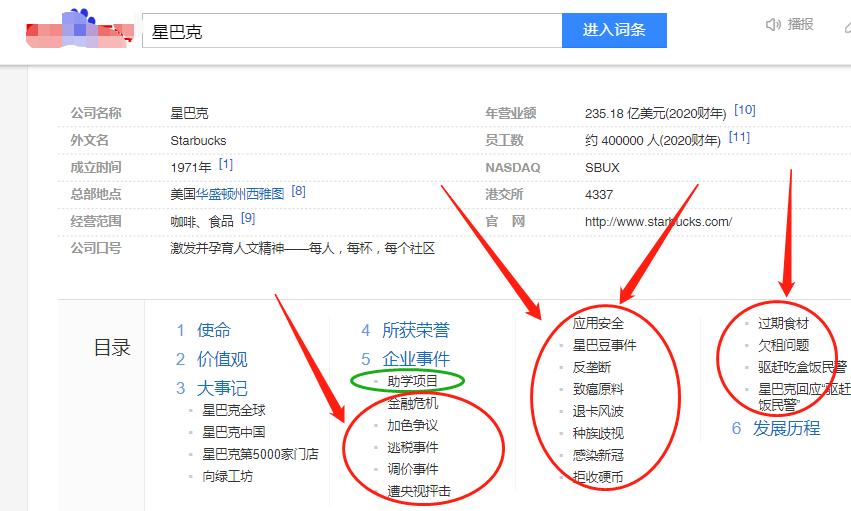This screenshot has width=851, height=511.
Task: Open the 加色争议 subsection
Action: [x=412, y=425]
